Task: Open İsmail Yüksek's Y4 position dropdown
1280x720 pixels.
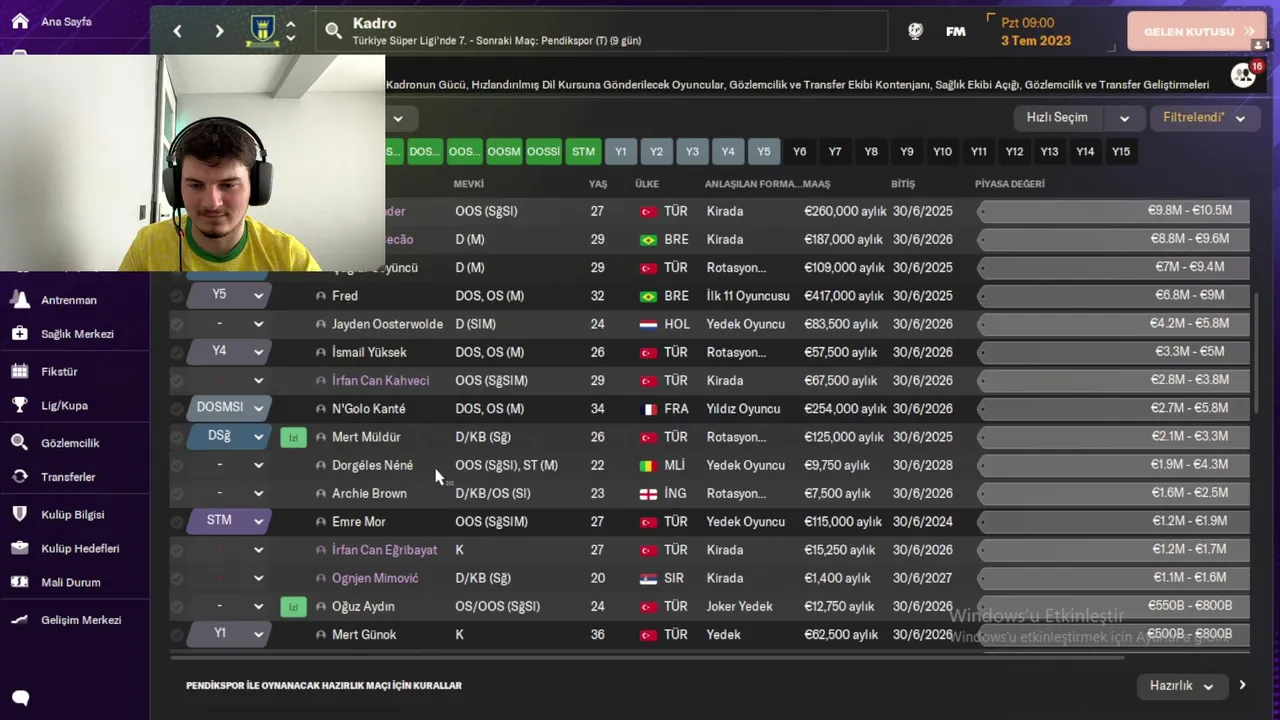Action: click(229, 351)
